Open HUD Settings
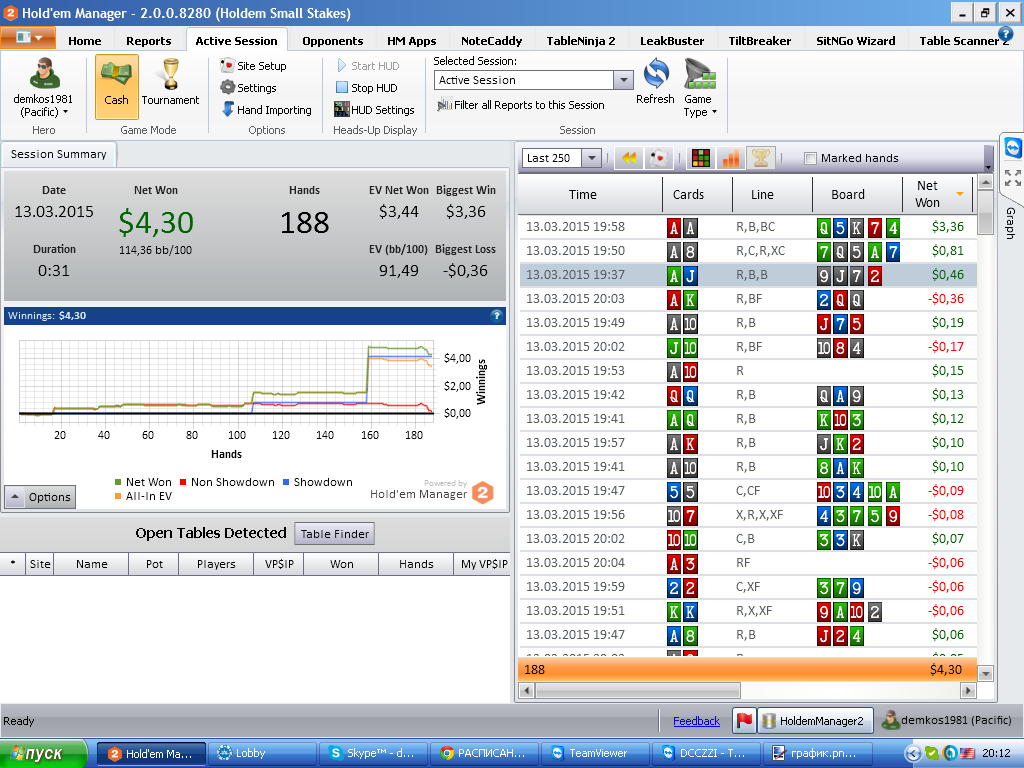The image size is (1024, 768). 374,110
